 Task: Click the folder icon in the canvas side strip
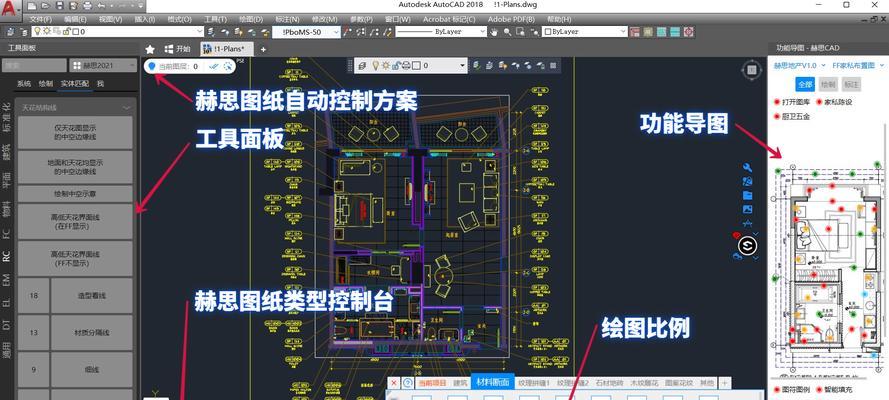(x=747, y=195)
